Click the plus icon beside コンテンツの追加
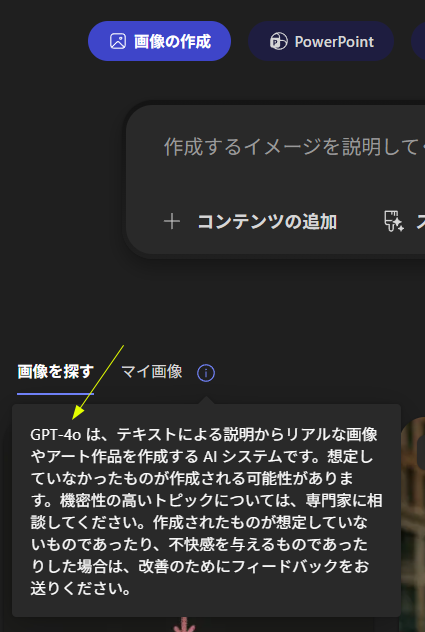Viewport: 425px width, 632px height. [172, 221]
